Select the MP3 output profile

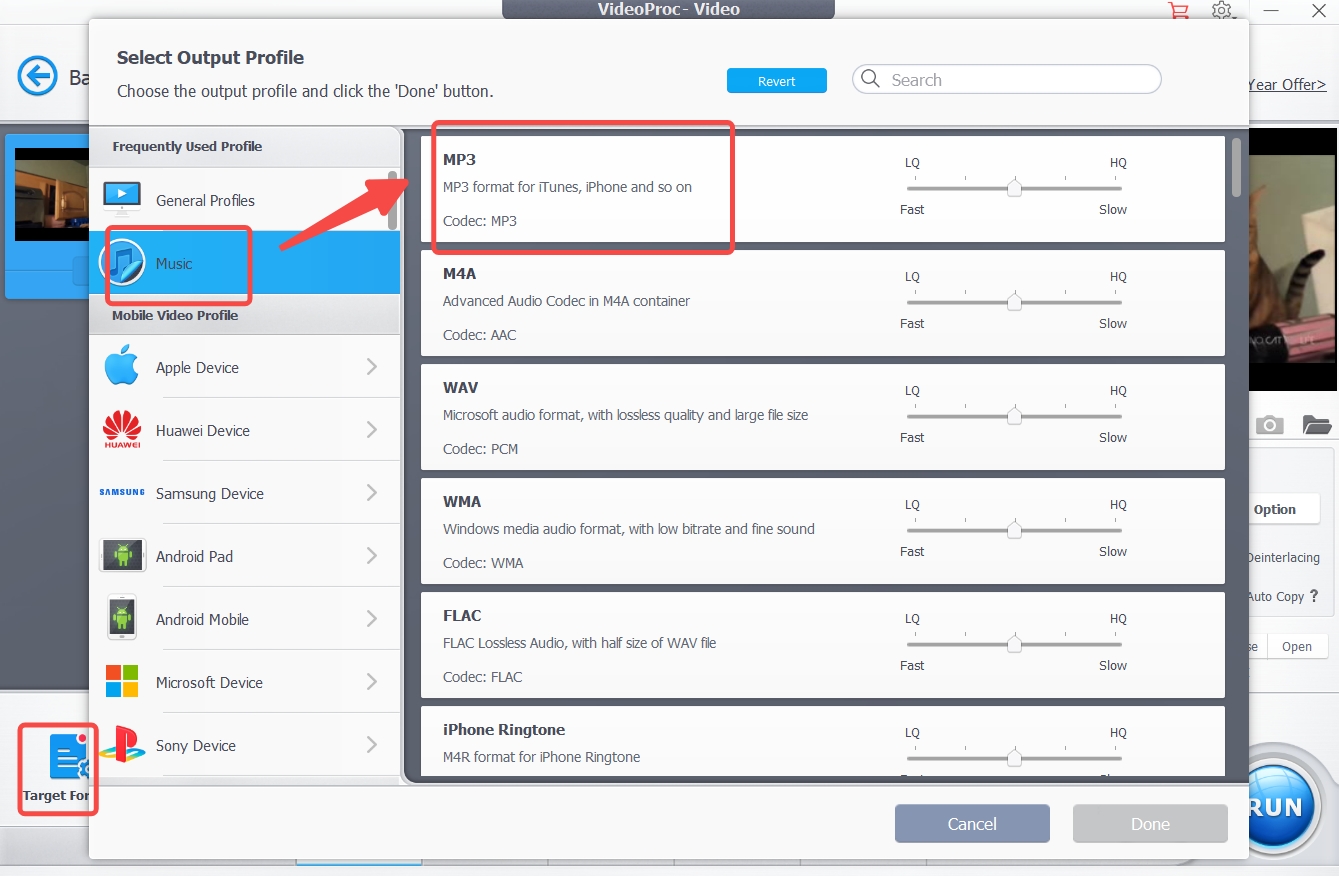[583, 188]
